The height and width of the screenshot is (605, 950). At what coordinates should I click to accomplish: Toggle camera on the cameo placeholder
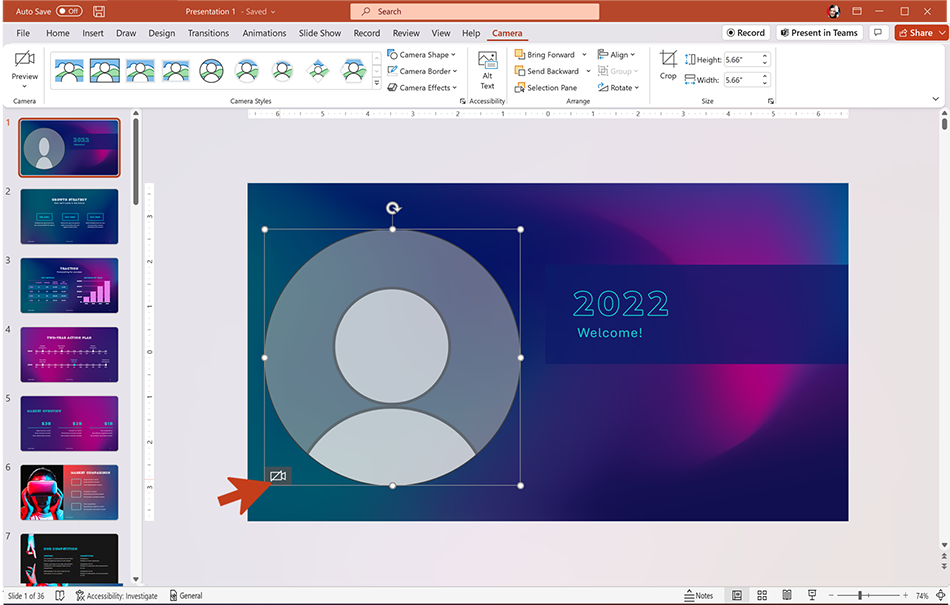[x=278, y=476]
